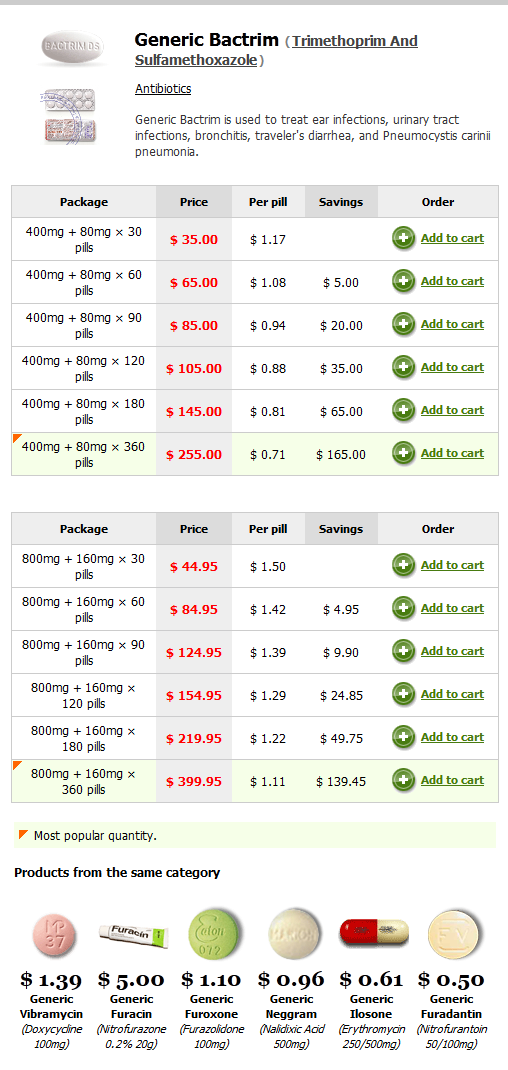508x1070 pixels.
Task: Add to cart link for $ 145.00 package
Action: point(452,410)
